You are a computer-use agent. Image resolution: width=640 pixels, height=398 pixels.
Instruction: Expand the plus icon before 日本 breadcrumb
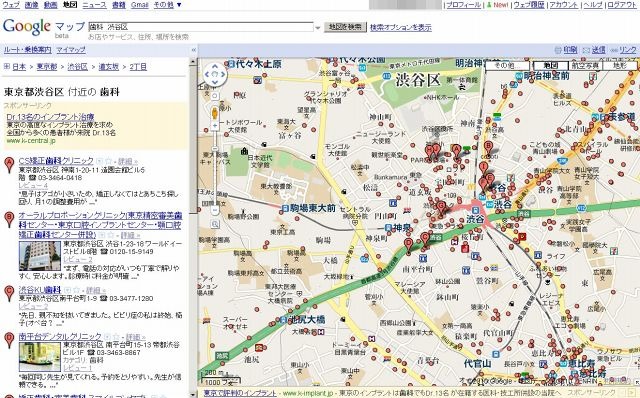pos(7,66)
